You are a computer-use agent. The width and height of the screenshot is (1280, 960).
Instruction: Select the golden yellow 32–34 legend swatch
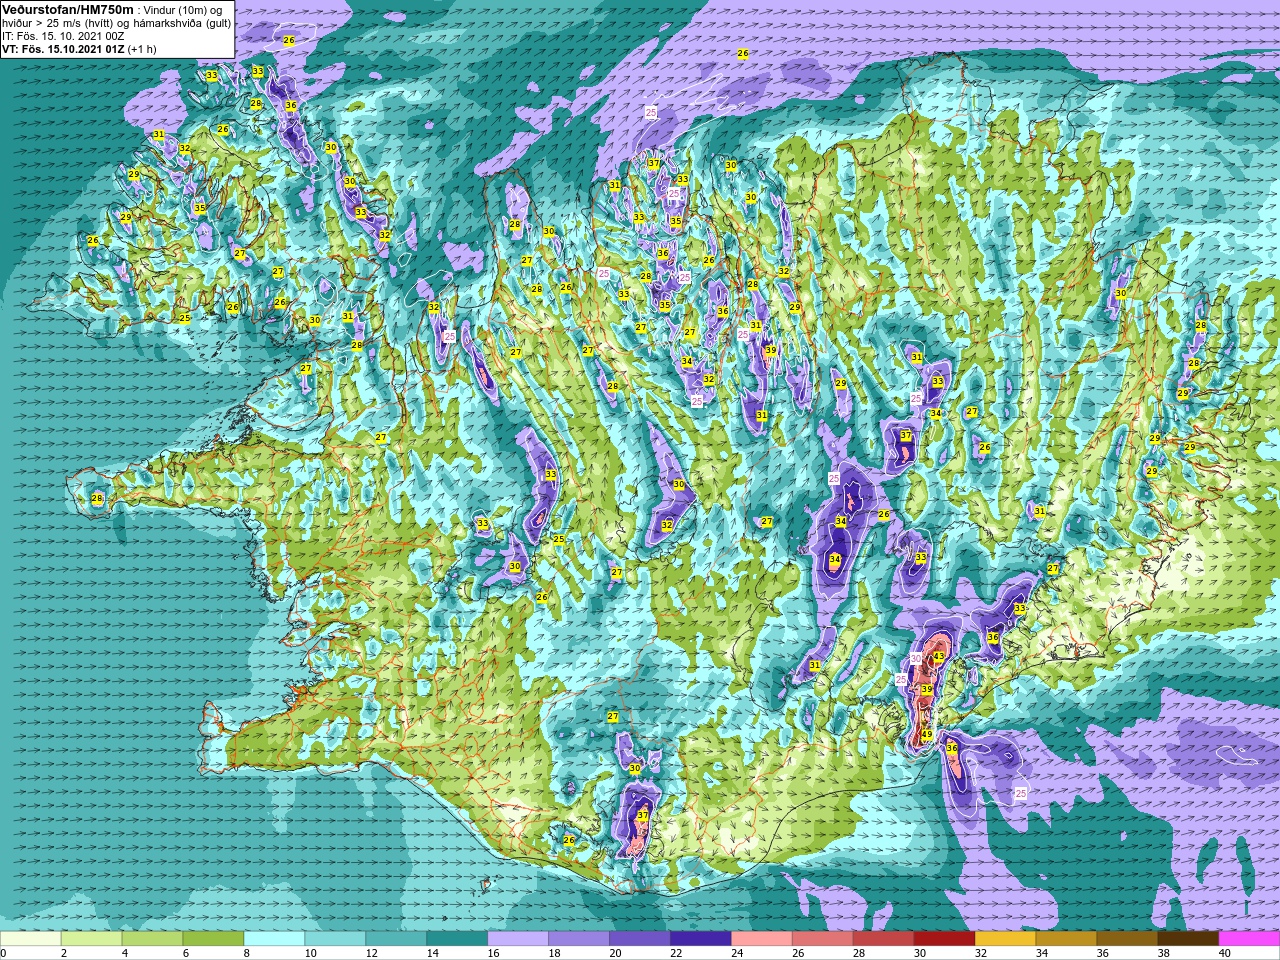pos(1006,939)
